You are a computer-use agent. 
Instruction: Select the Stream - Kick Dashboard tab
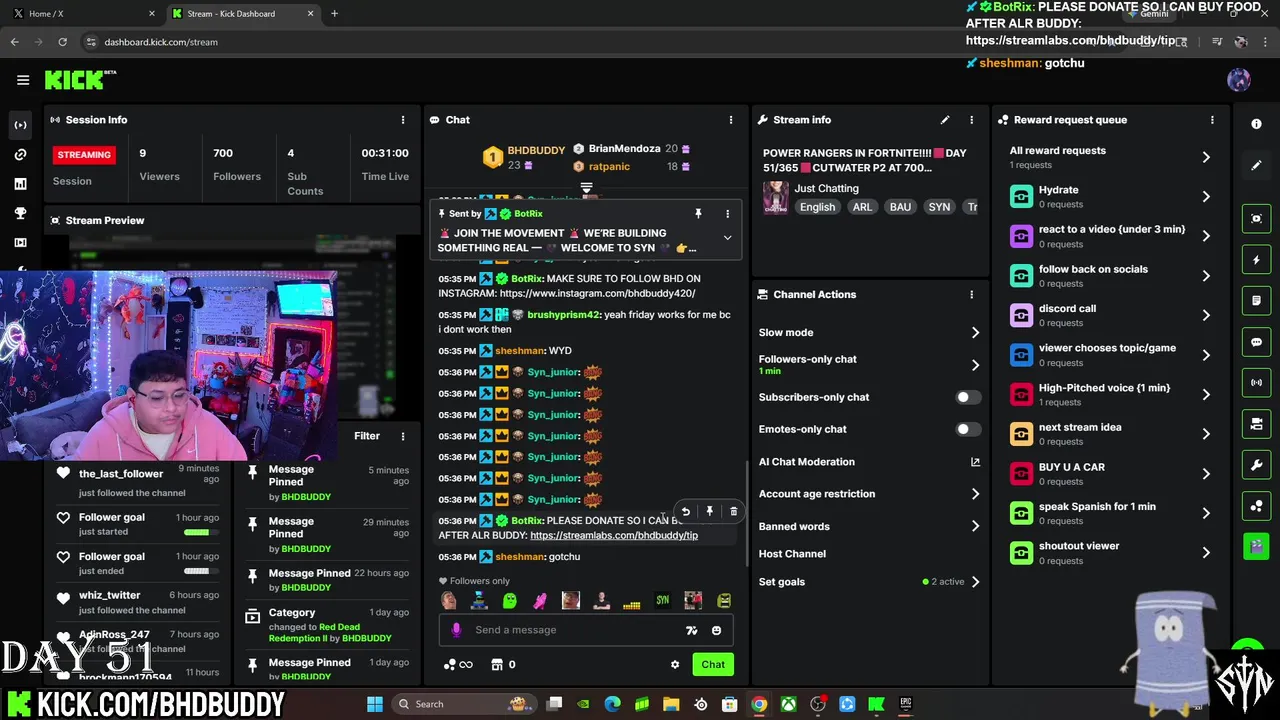243,14
